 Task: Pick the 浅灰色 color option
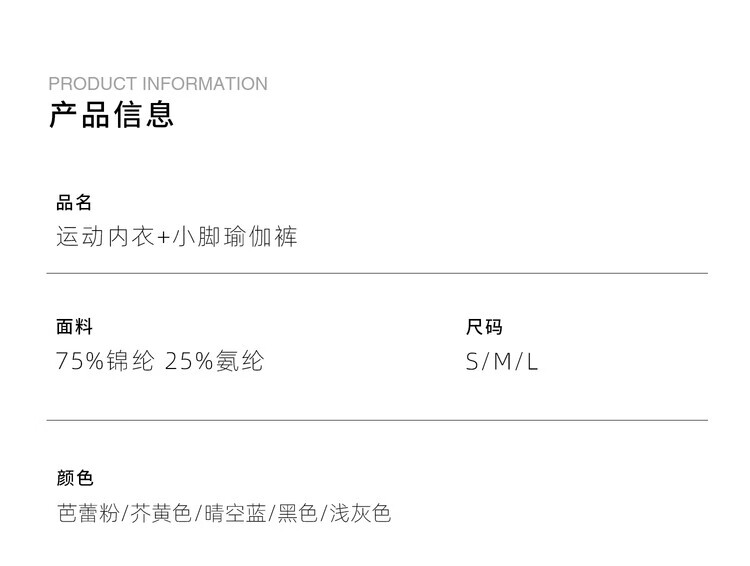click(x=360, y=514)
